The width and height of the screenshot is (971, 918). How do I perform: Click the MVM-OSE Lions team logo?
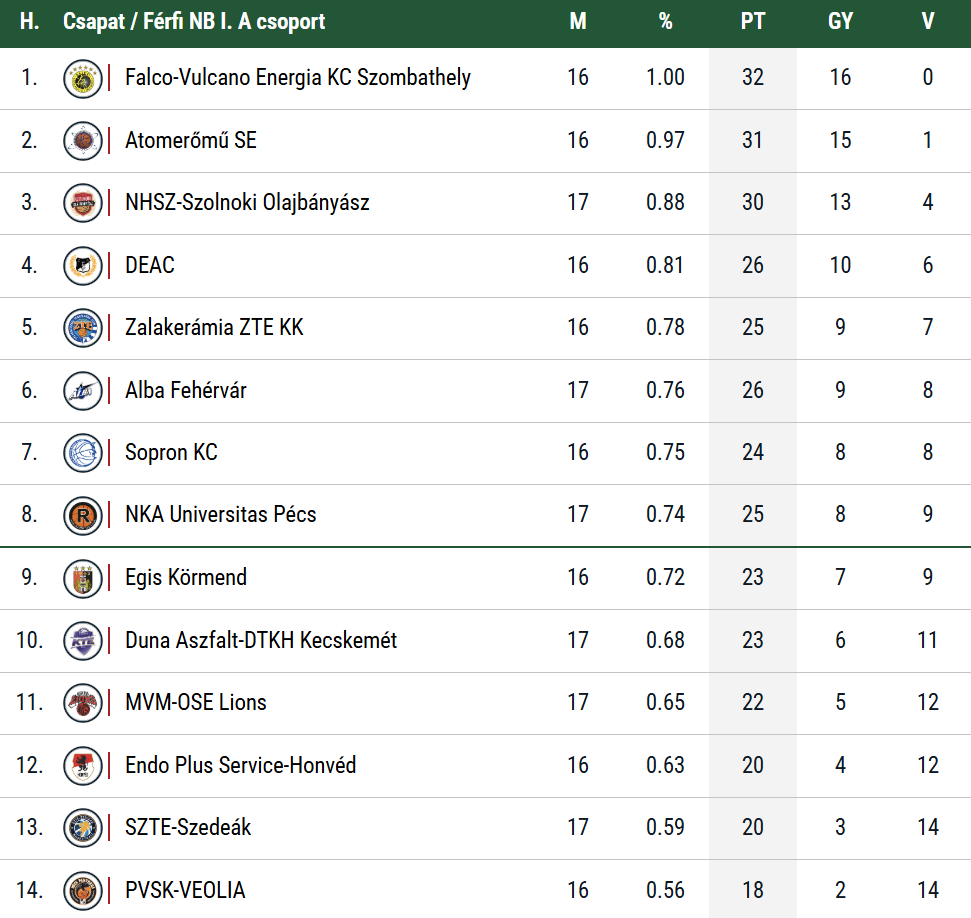[82, 703]
